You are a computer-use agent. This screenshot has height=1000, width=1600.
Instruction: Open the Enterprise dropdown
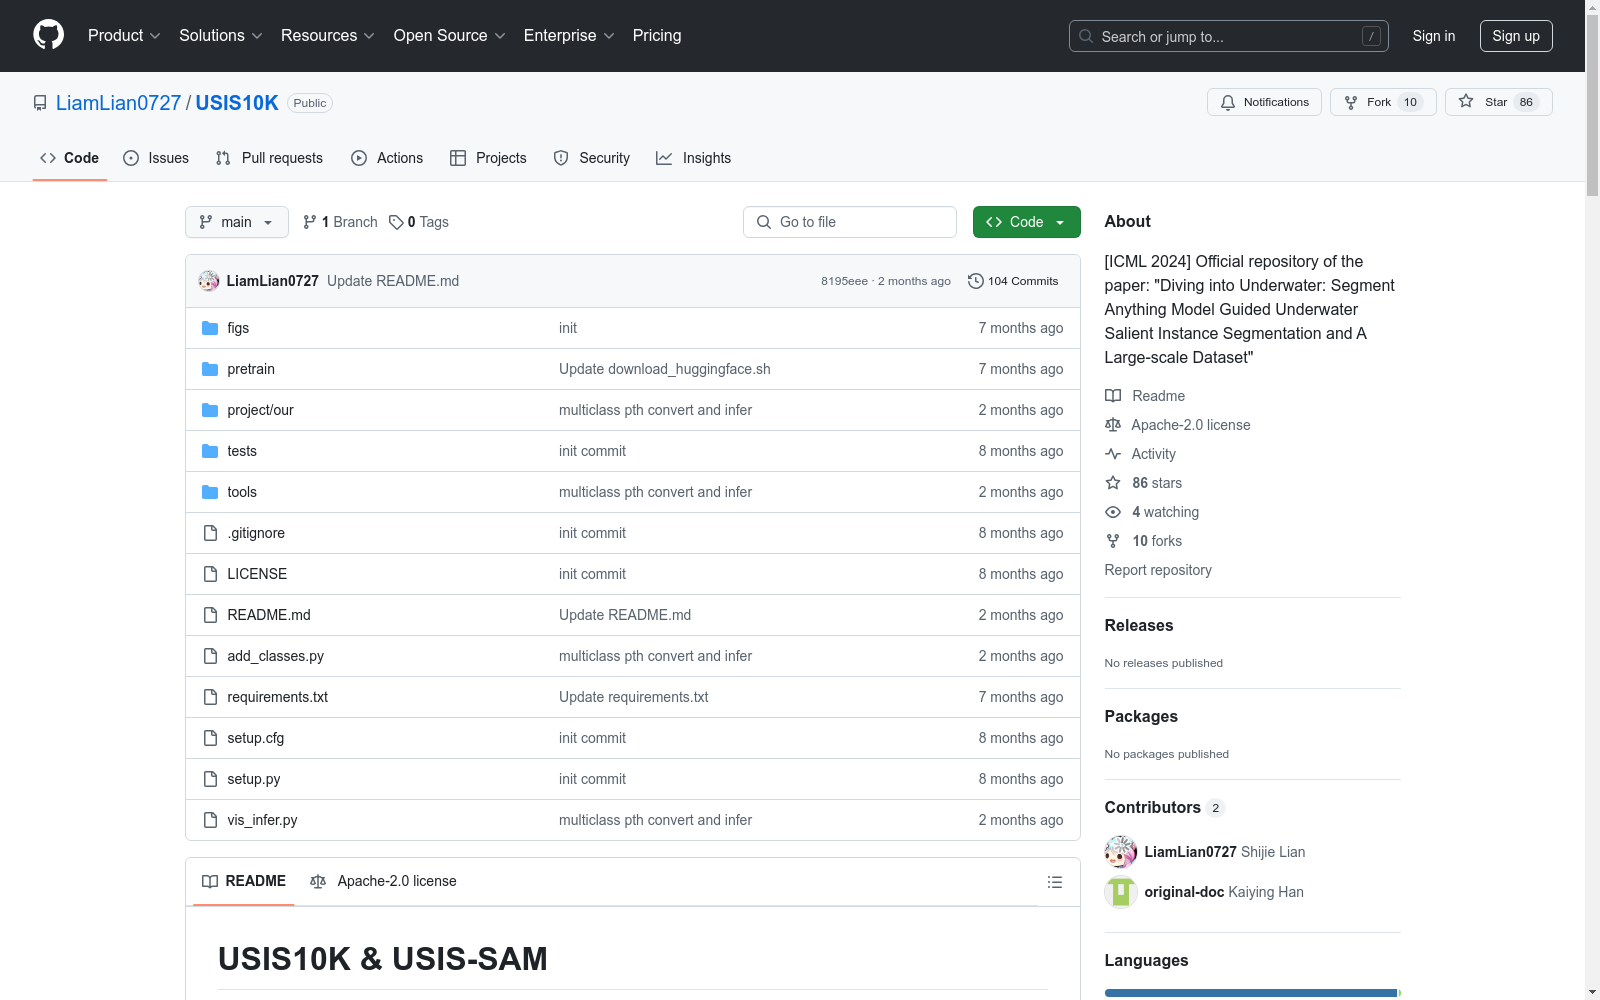(x=569, y=35)
